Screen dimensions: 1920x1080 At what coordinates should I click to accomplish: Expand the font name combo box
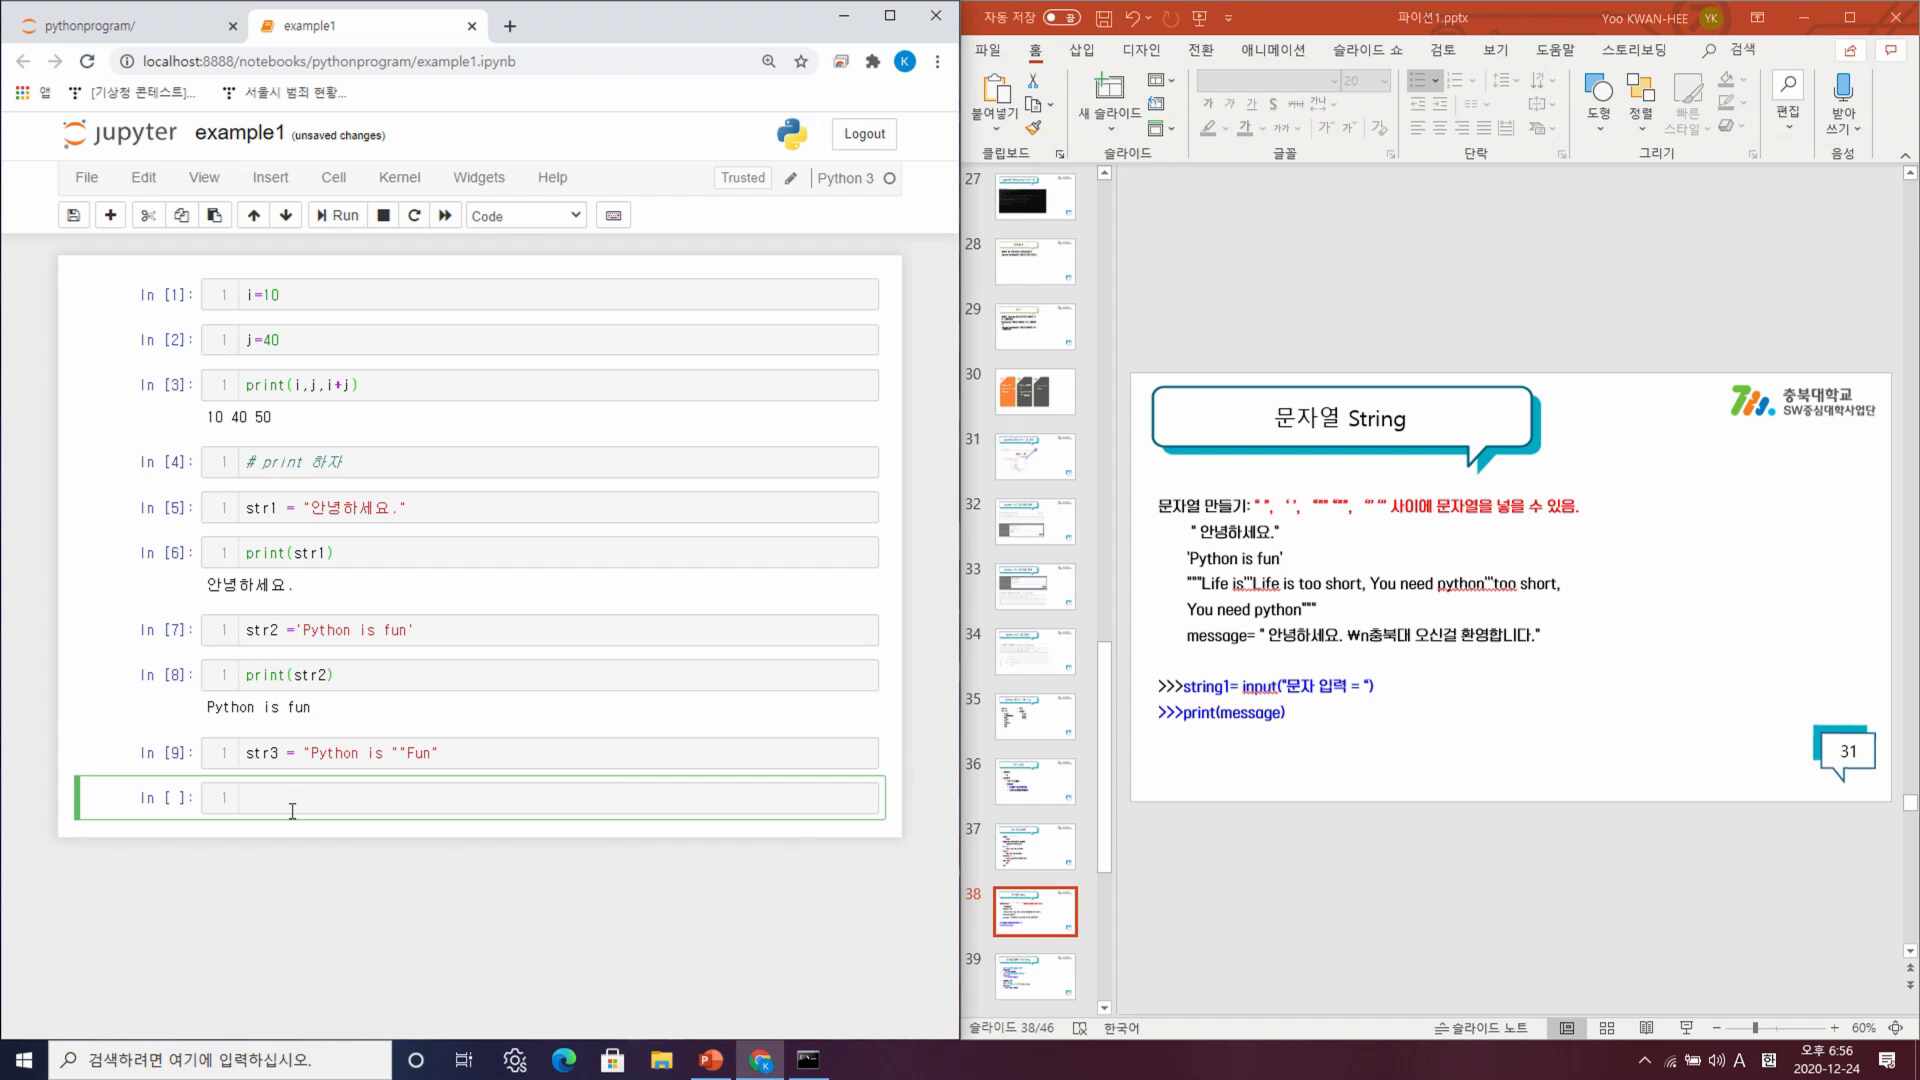[1334, 81]
